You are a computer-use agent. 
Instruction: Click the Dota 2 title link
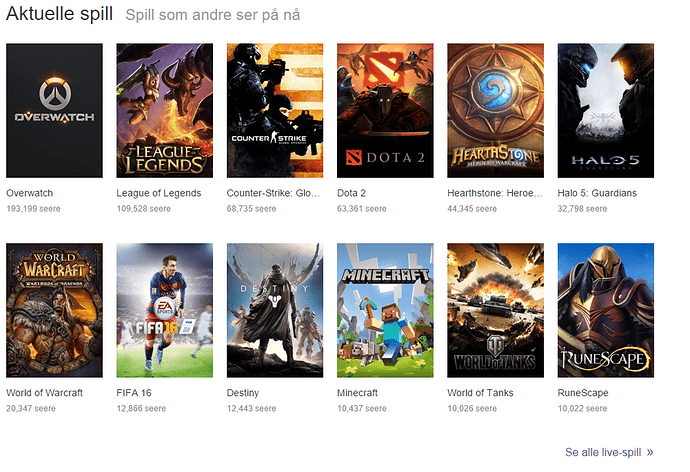point(351,193)
